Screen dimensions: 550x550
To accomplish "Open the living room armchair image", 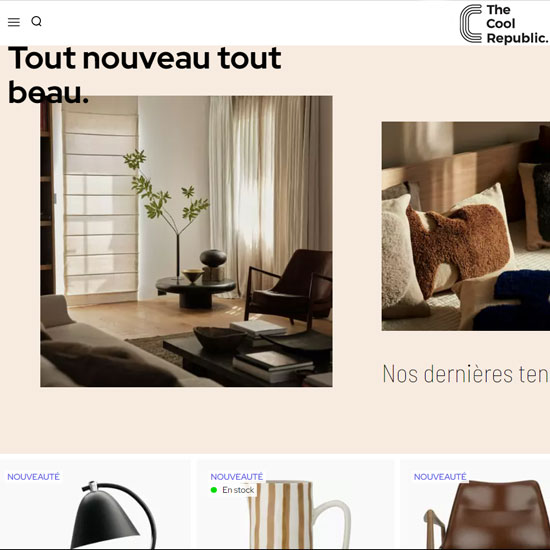I will click(x=186, y=241).
